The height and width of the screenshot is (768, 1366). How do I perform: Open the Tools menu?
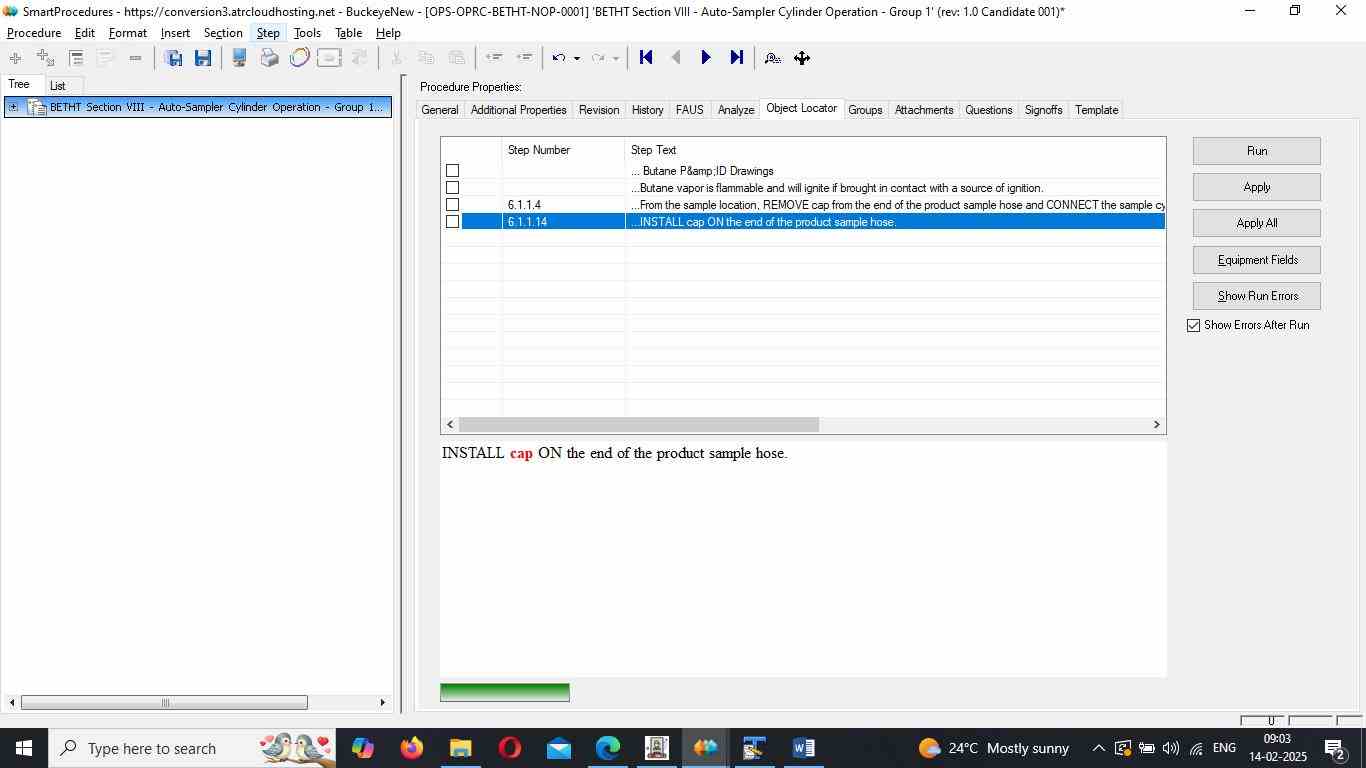(x=307, y=33)
